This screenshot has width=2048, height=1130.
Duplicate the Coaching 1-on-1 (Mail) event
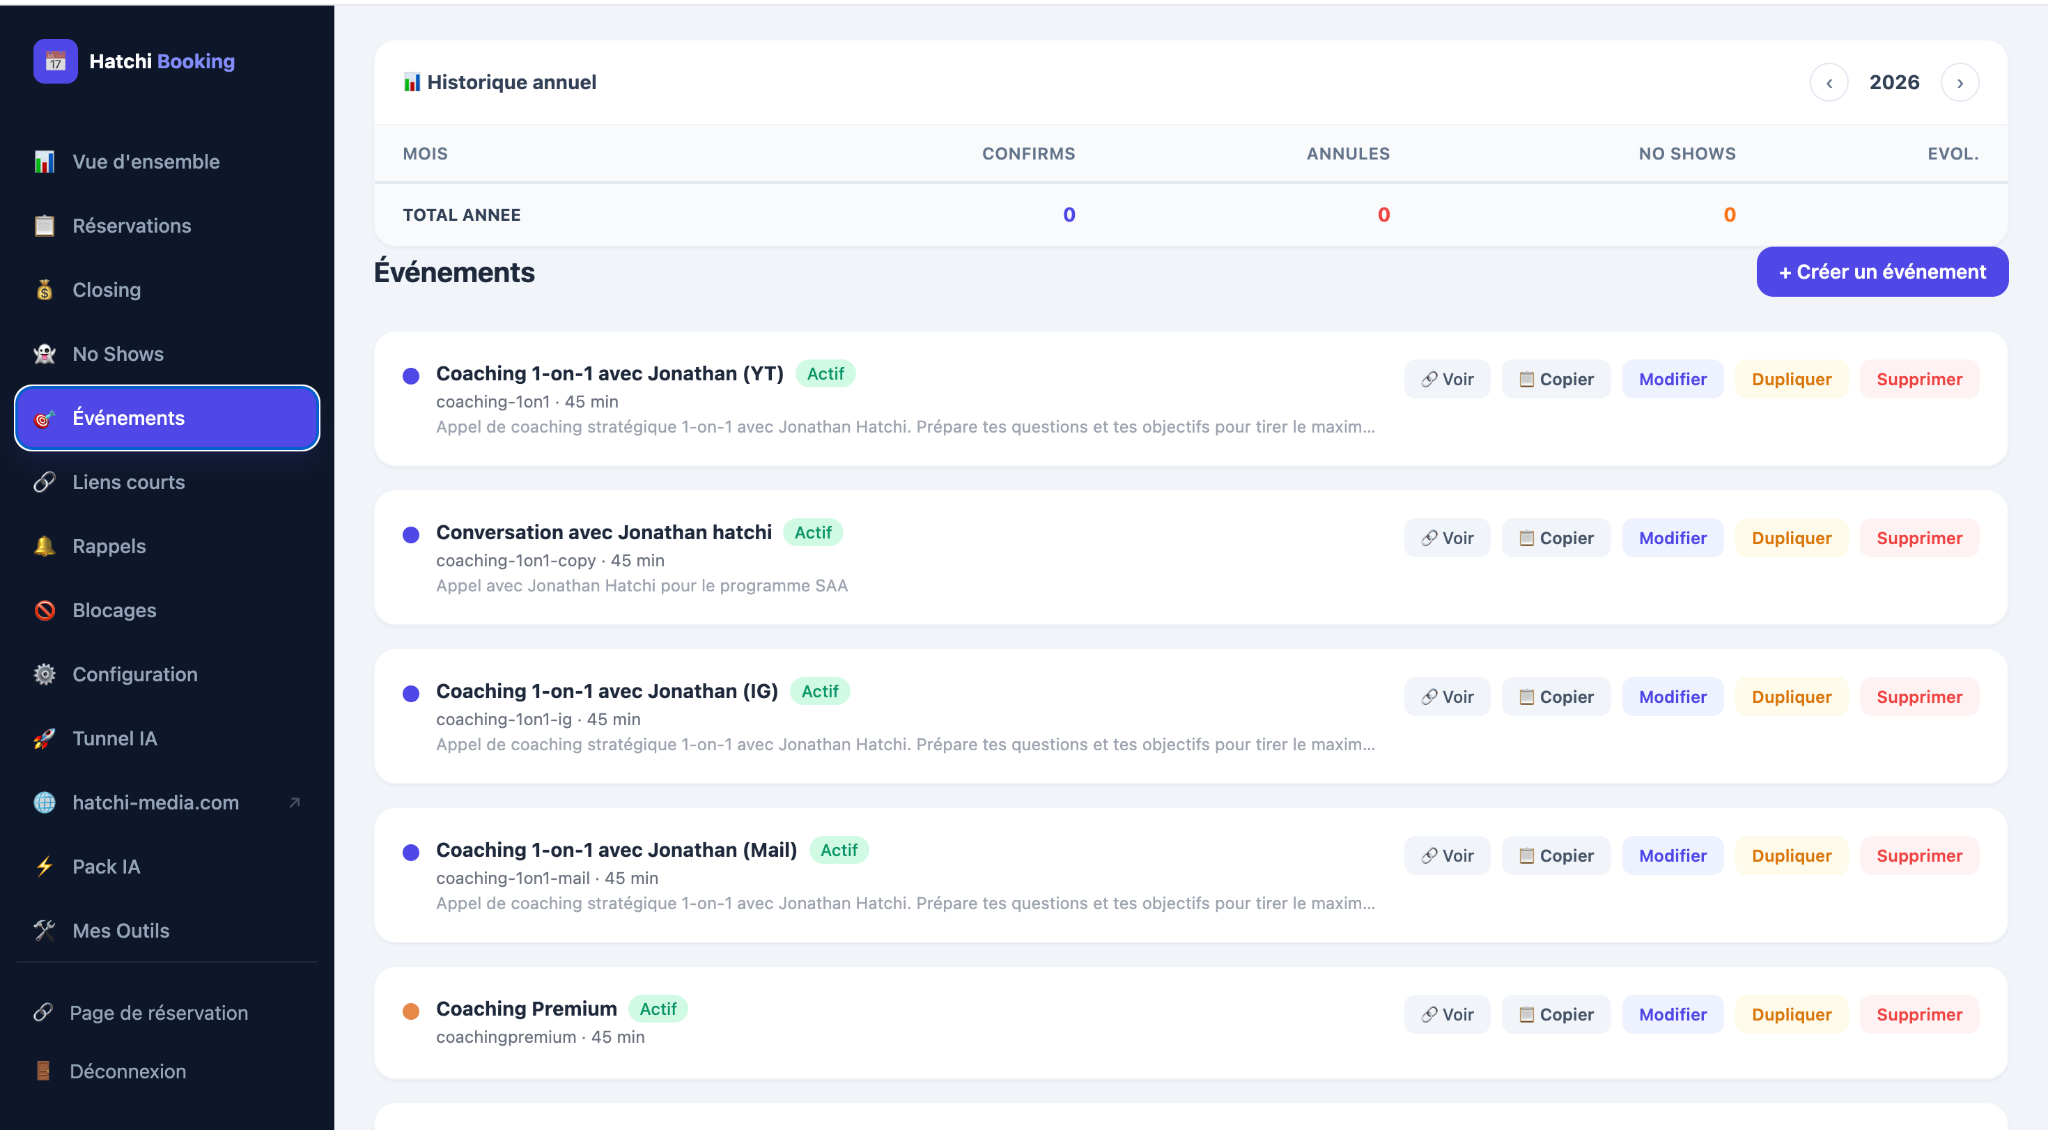[x=1791, y=856]
